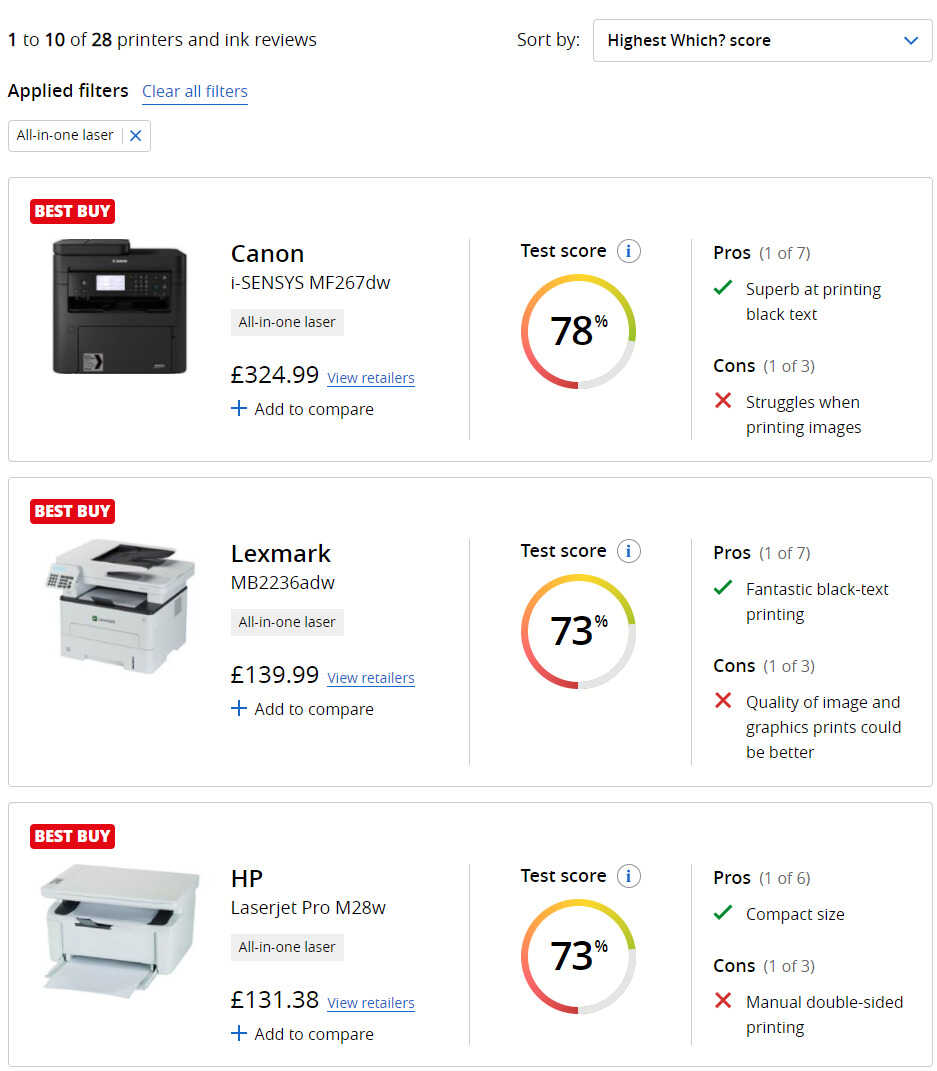This screenshot has width=937, height=1071.
Task: Click the Lexmark product title
Action: [280, 554]
